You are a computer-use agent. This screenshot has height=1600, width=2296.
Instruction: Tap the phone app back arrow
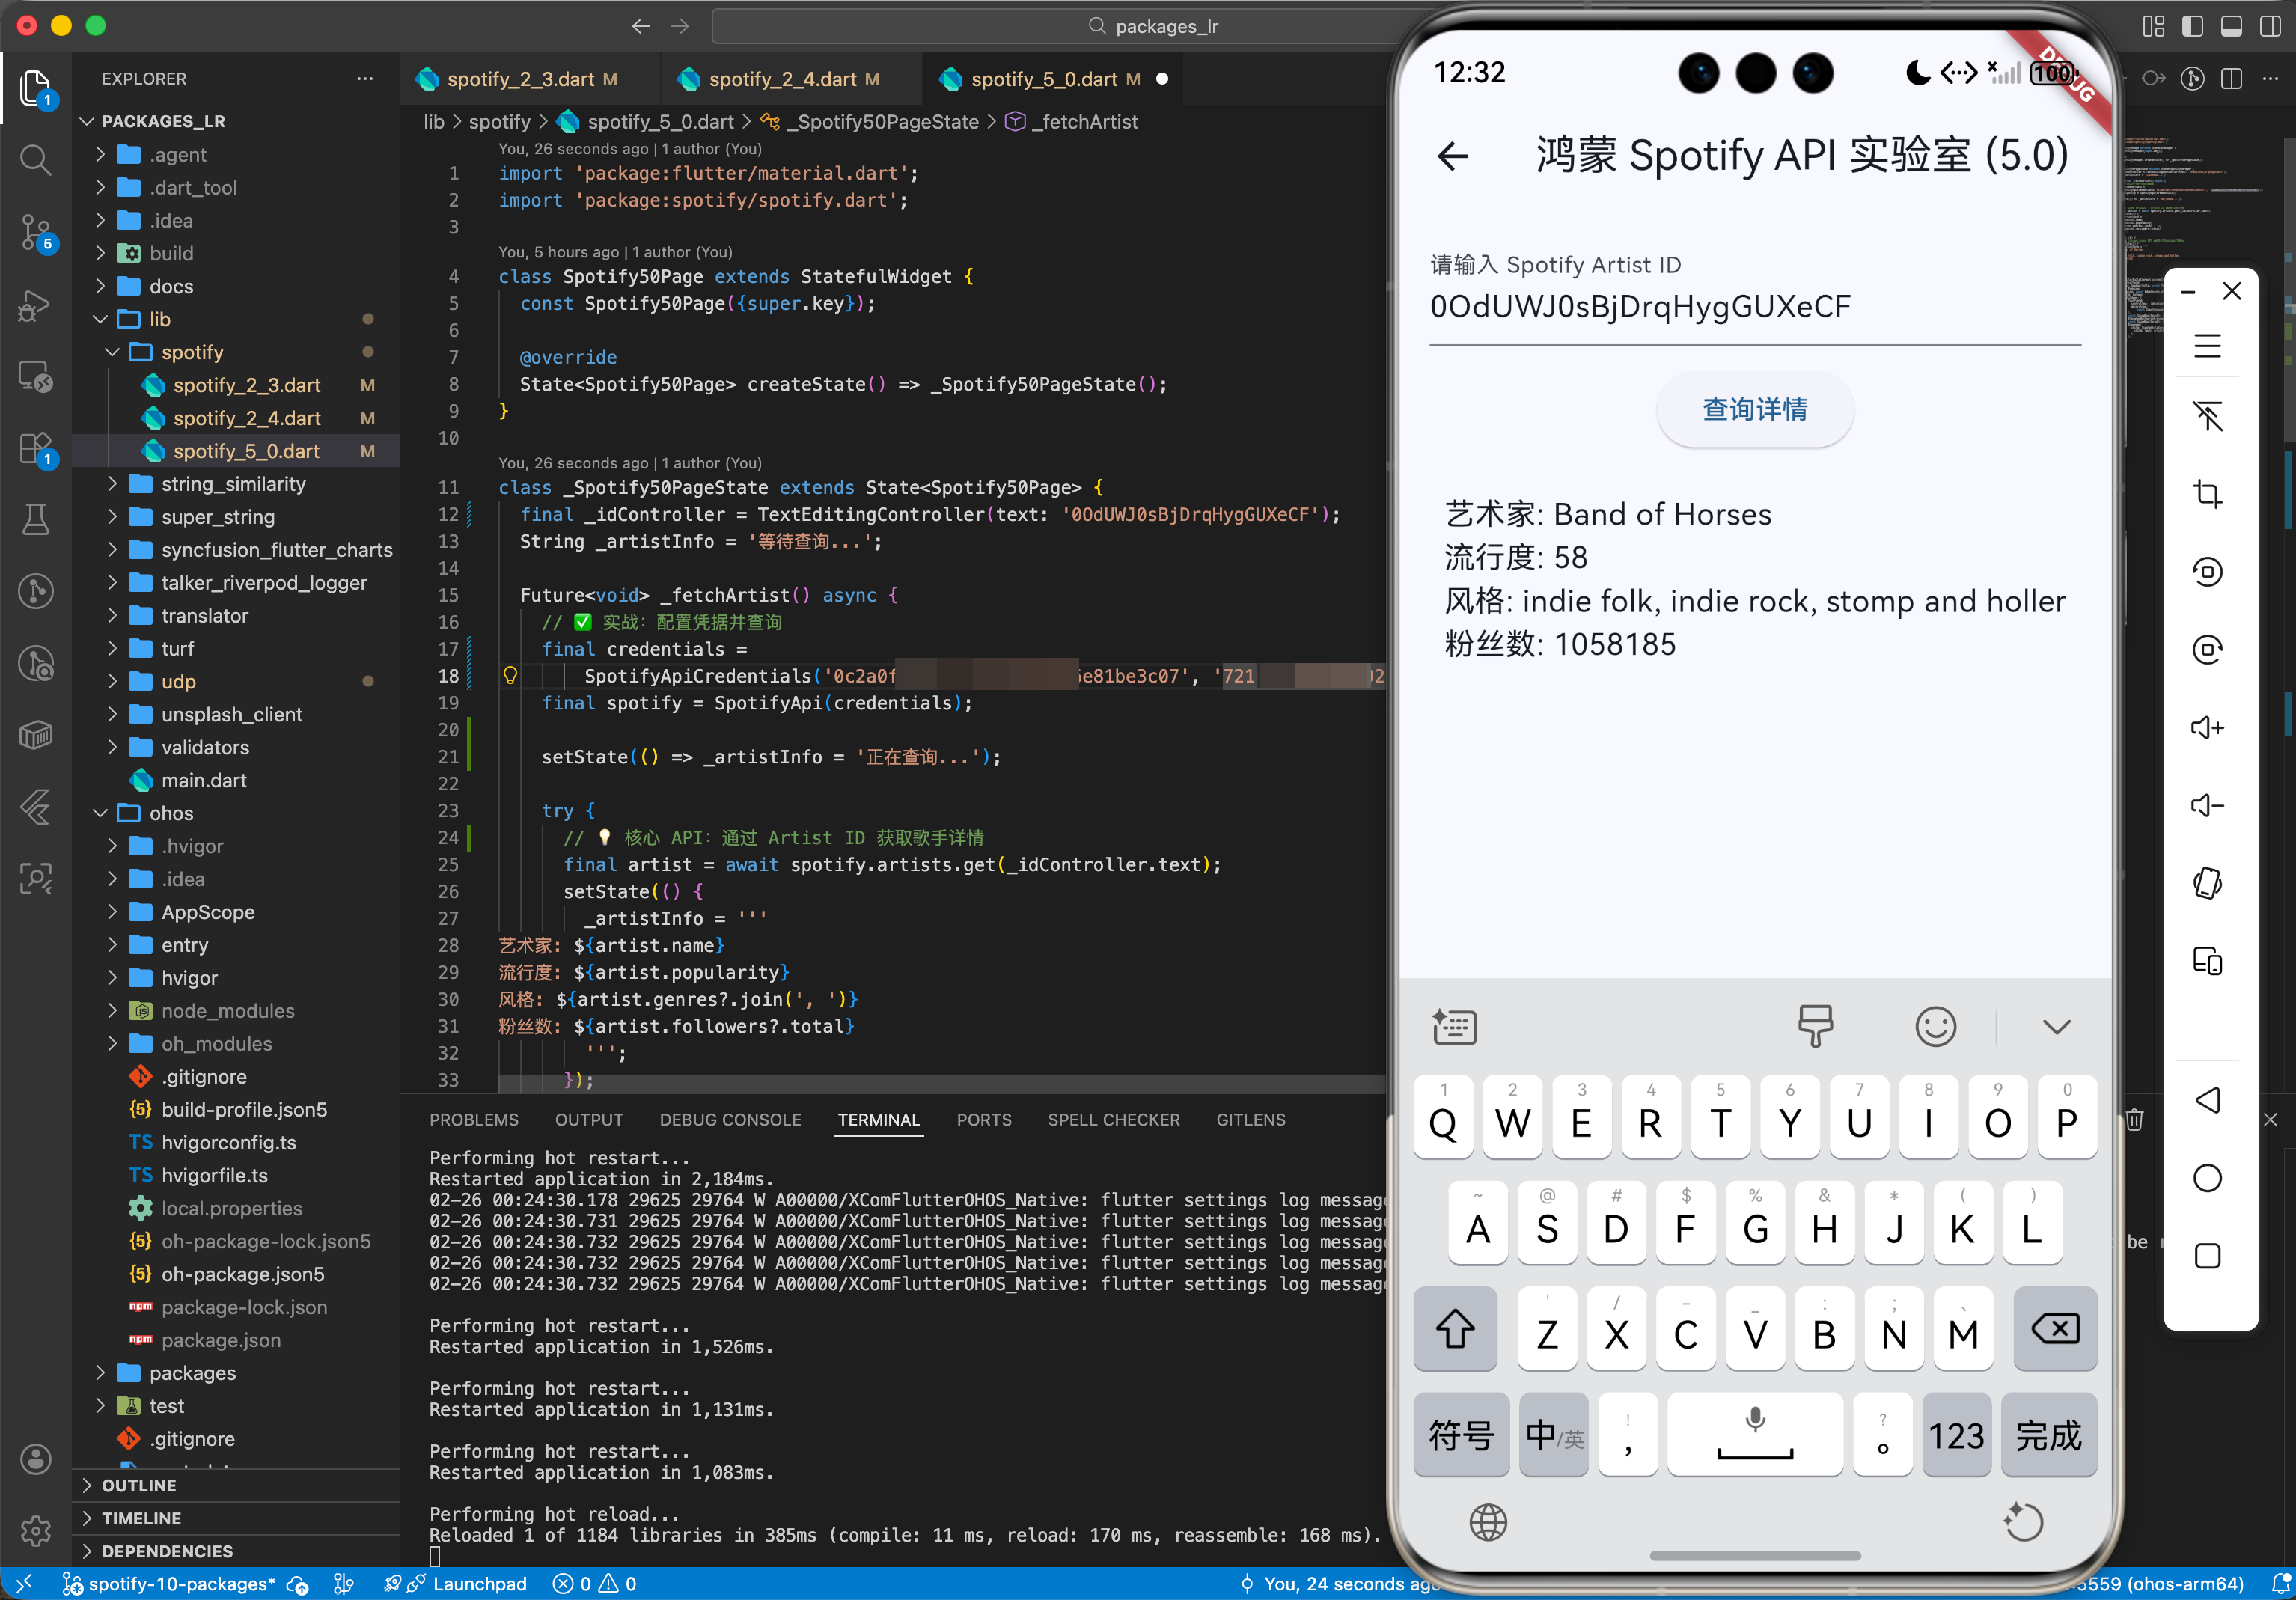pos(1453,155)
